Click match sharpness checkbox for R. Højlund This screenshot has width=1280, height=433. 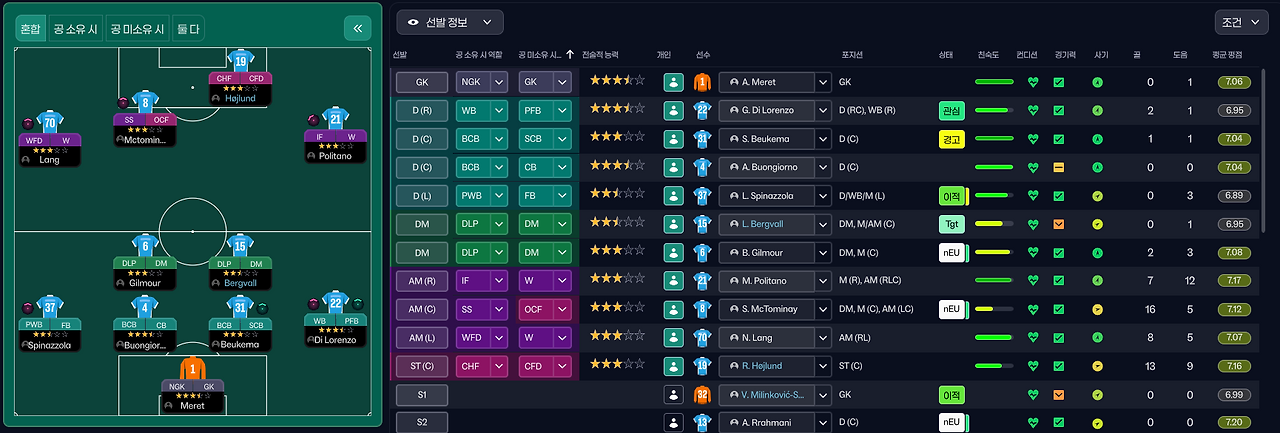click(1059, 366)
